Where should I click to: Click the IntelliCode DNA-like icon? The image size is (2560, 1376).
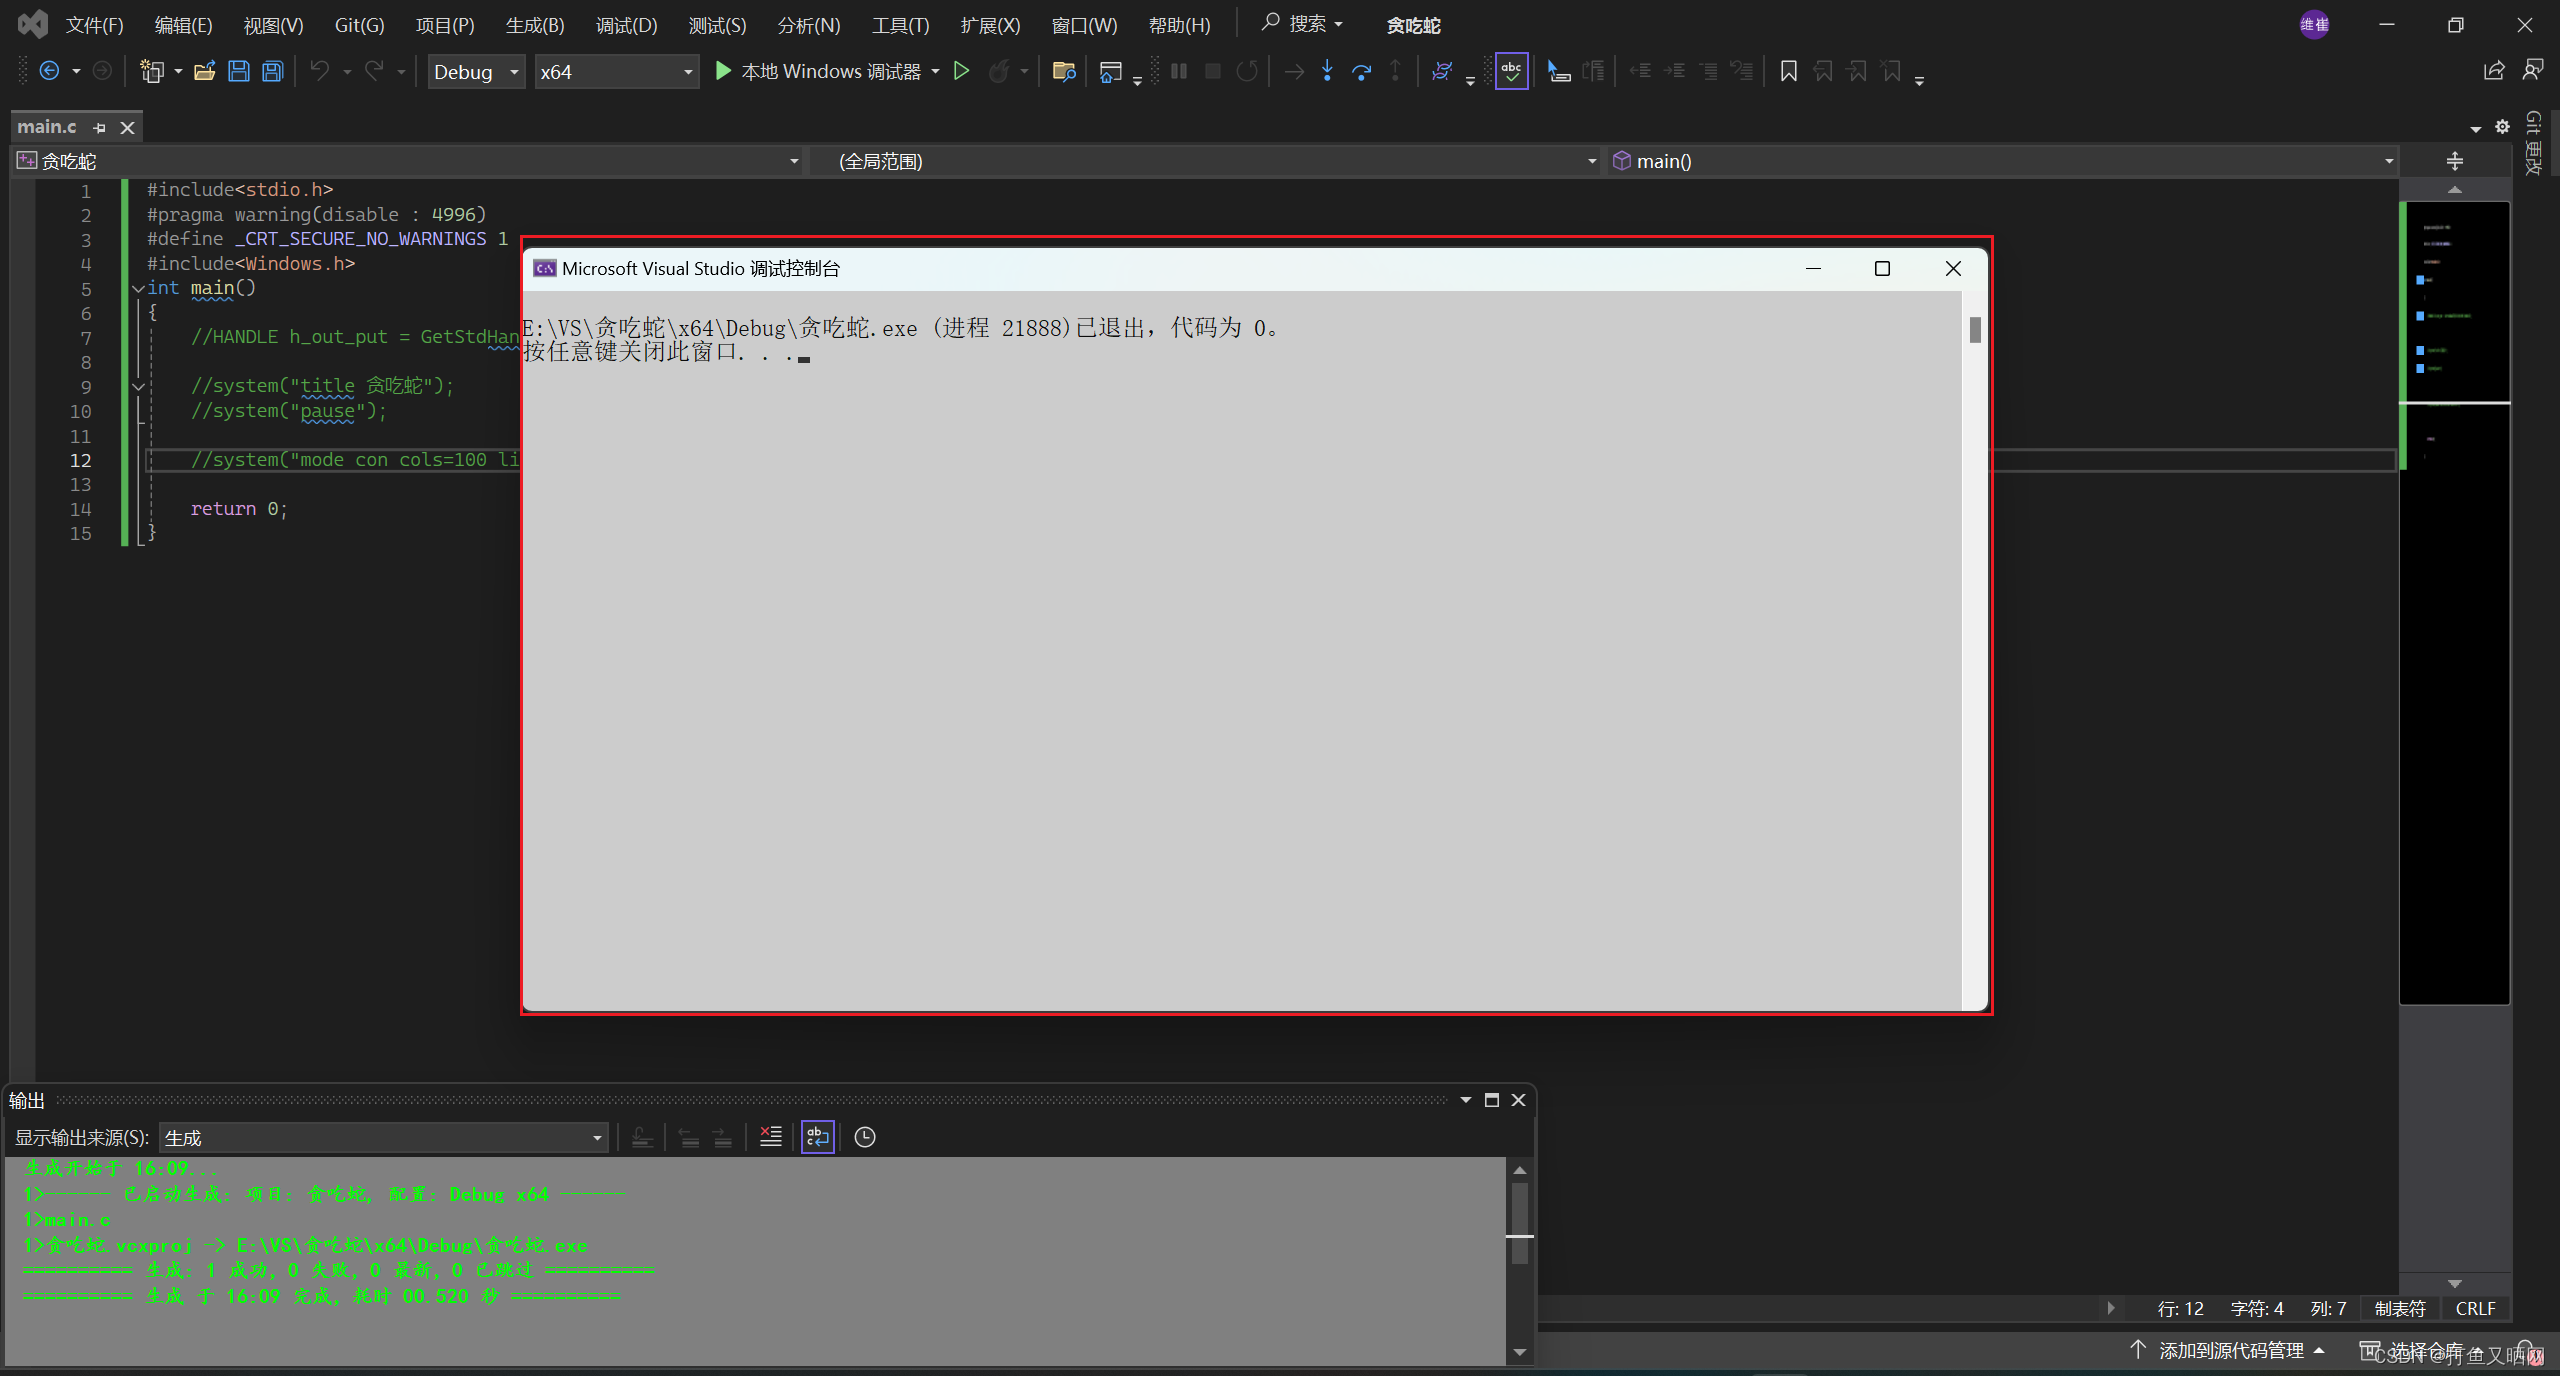click(1441, 71)
